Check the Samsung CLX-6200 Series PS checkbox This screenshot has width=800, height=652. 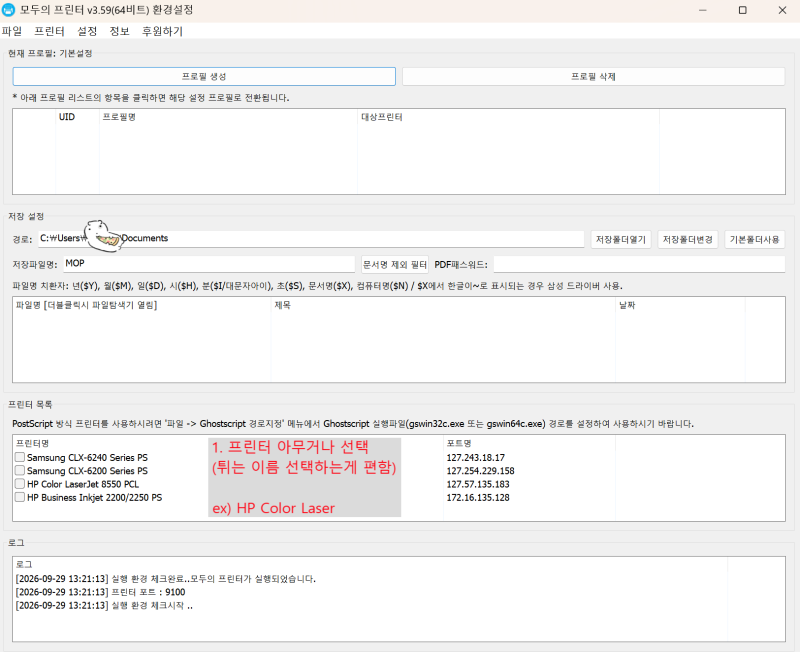click(x=20, y=470)
